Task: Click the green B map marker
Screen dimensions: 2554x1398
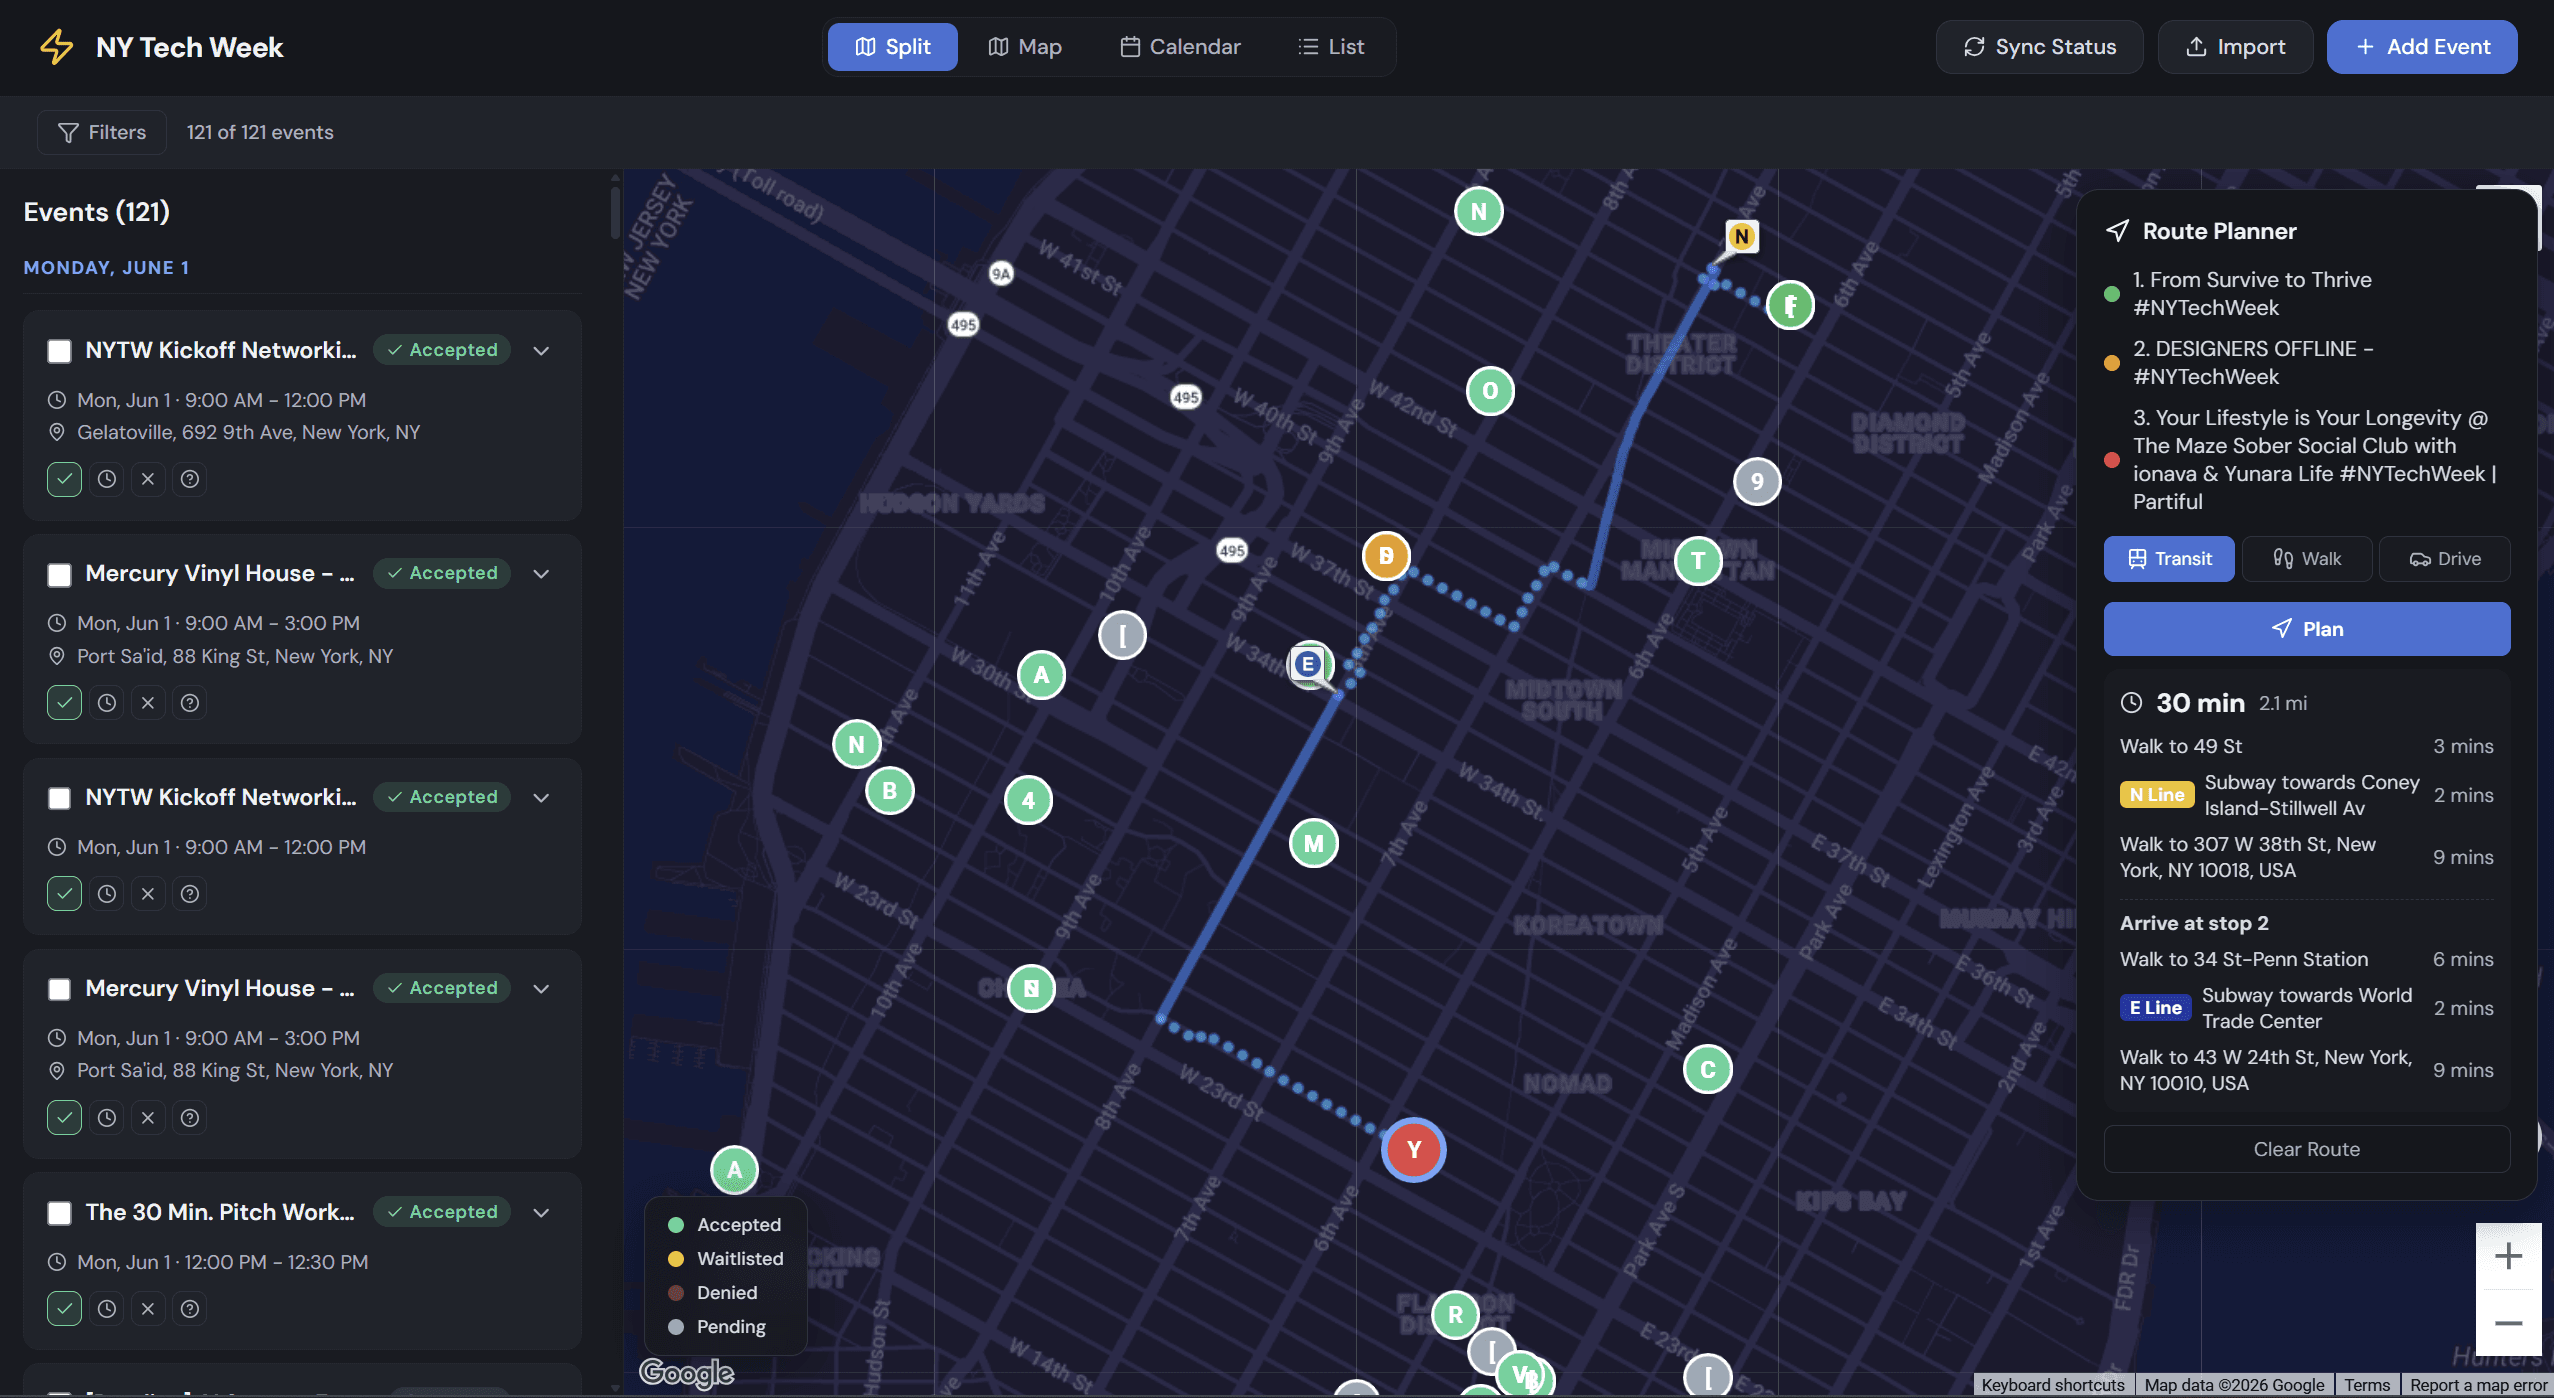Action: click(x=890, y=791)
